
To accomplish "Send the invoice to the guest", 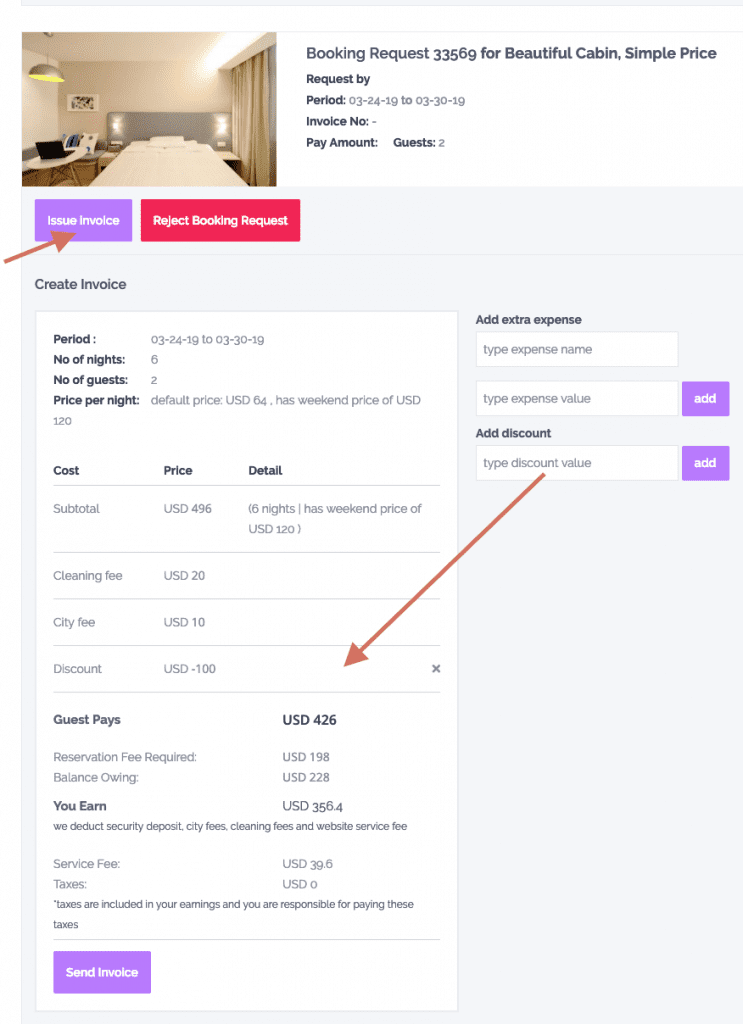I will 101,971.
